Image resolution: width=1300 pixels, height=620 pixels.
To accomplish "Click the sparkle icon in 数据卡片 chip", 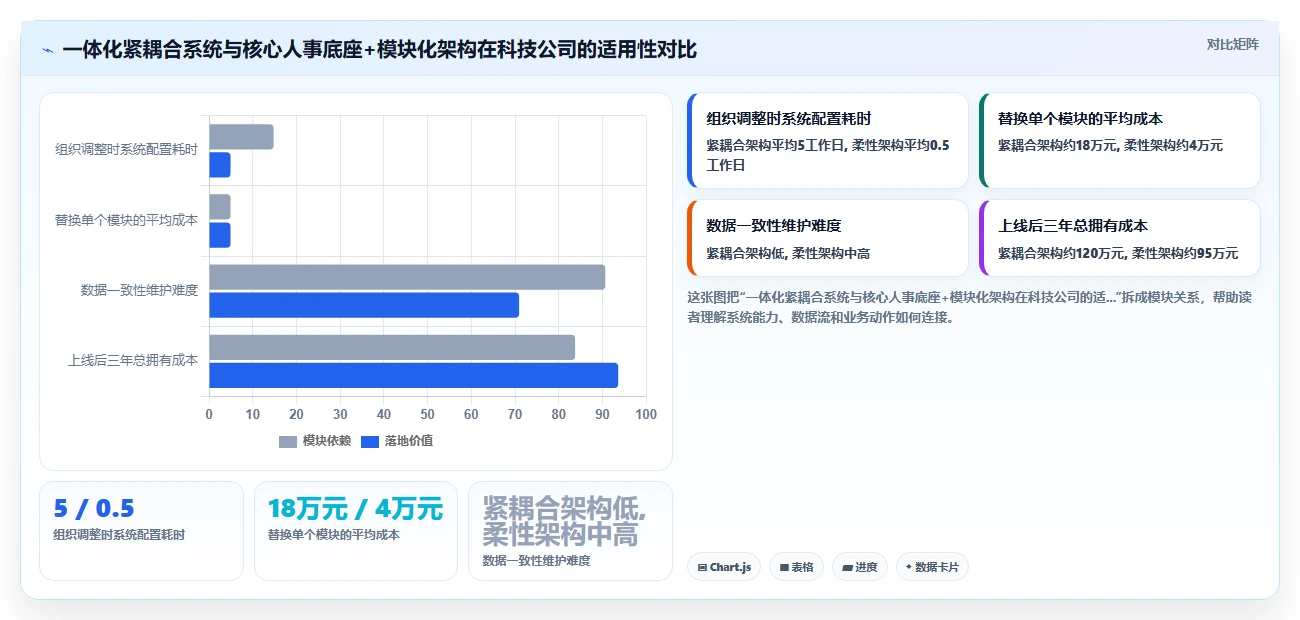I will 908,567.
